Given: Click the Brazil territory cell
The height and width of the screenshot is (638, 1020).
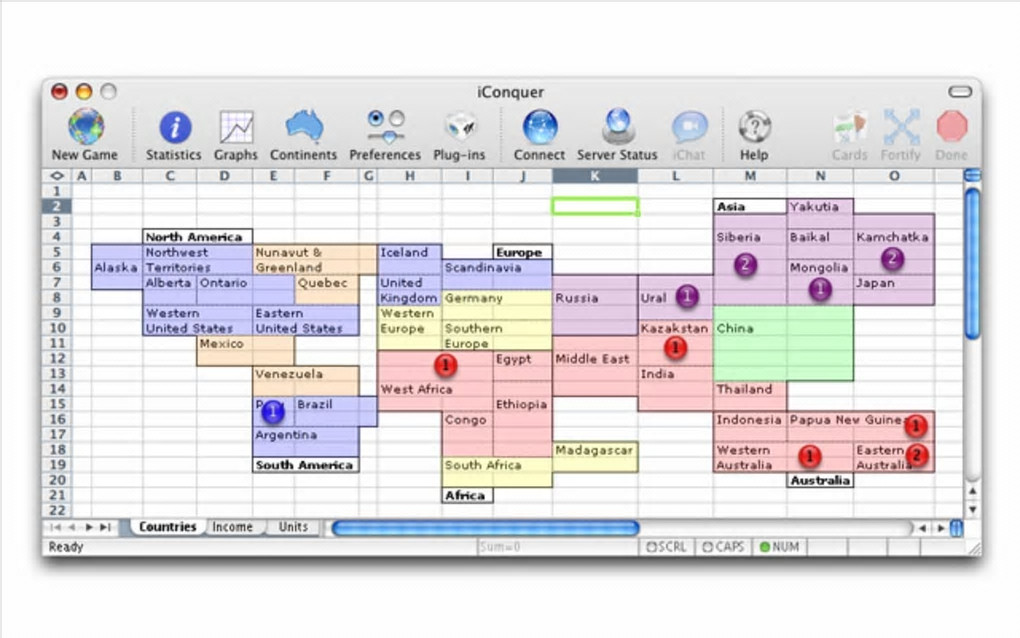Looking at the screenshot, I should (335, 412).
